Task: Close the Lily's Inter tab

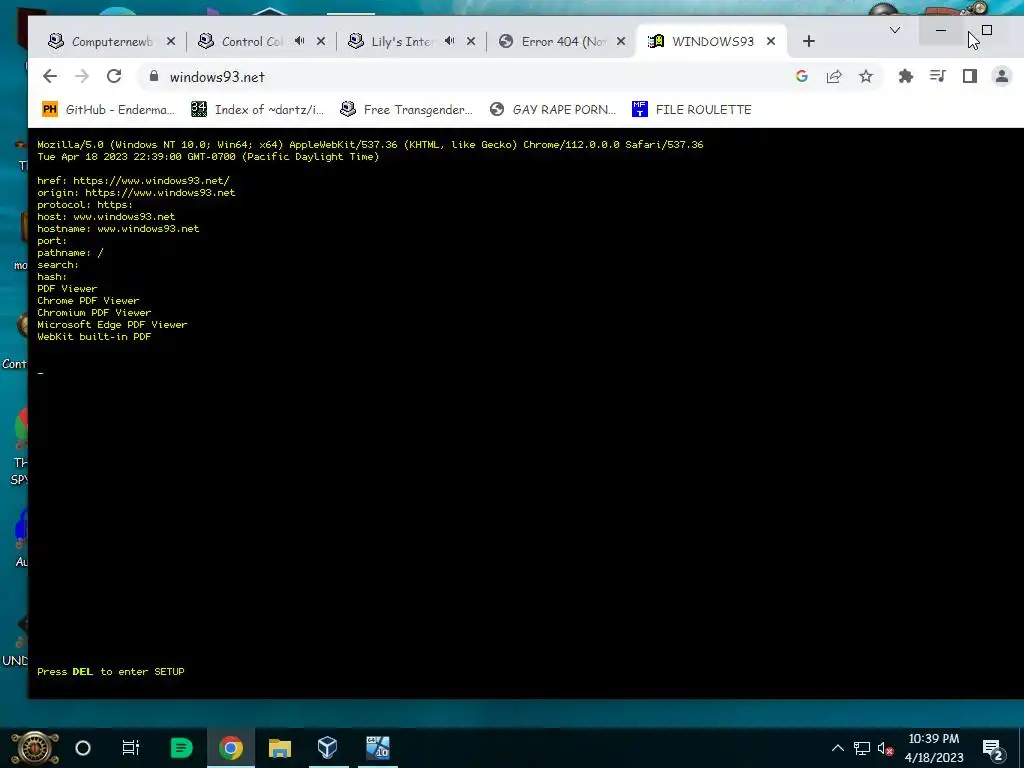Action: (x=471, y=41)
